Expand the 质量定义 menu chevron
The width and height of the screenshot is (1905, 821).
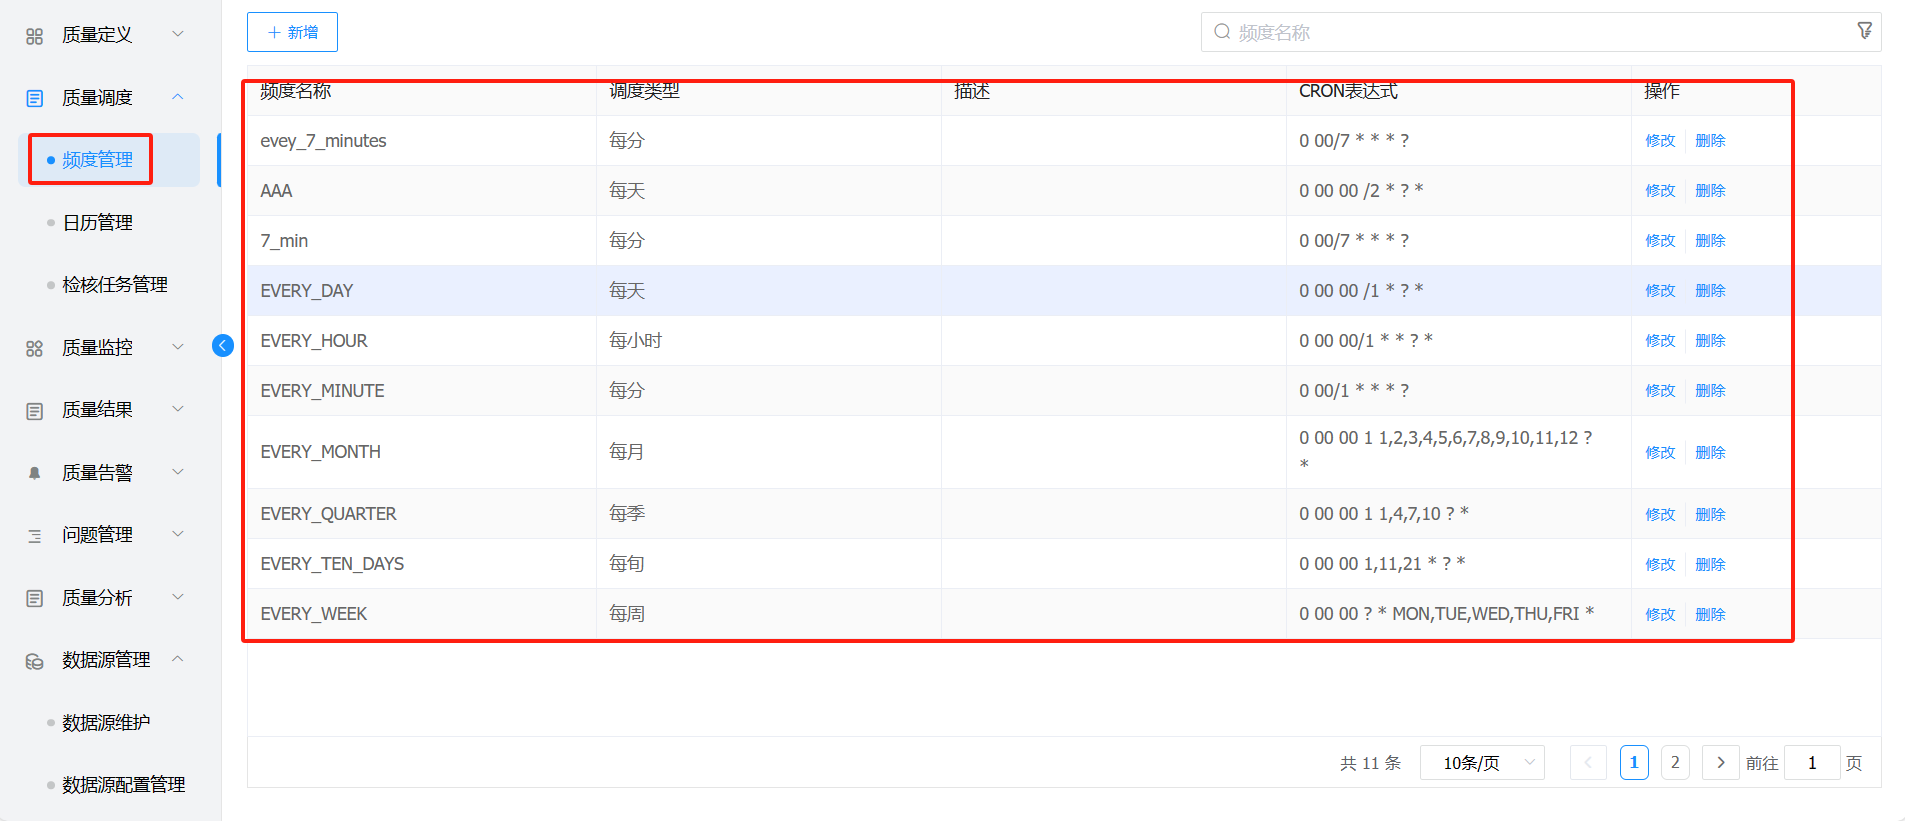(178, 34)
